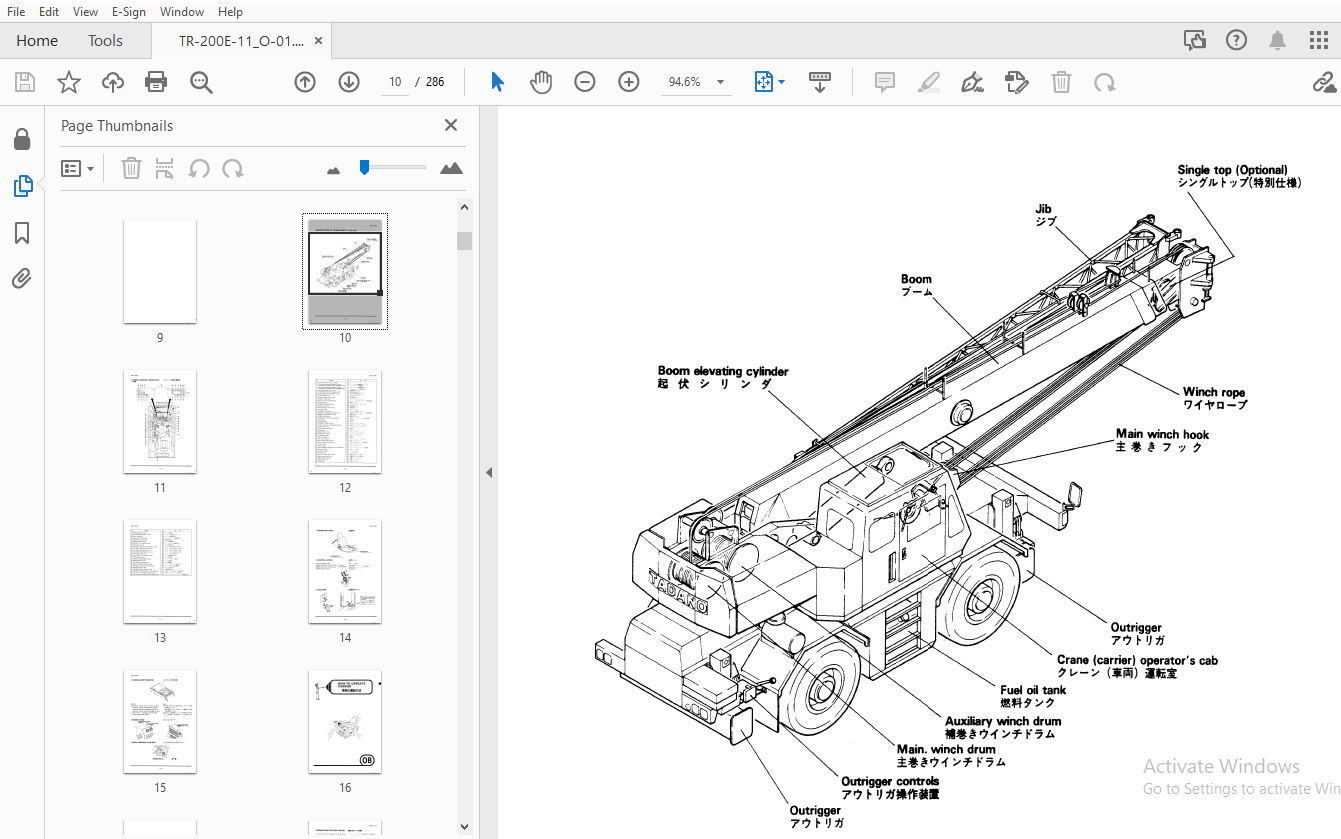Zoom in with the plus icon
This screenshot has width=1341, height=839.
coord(629,82)
